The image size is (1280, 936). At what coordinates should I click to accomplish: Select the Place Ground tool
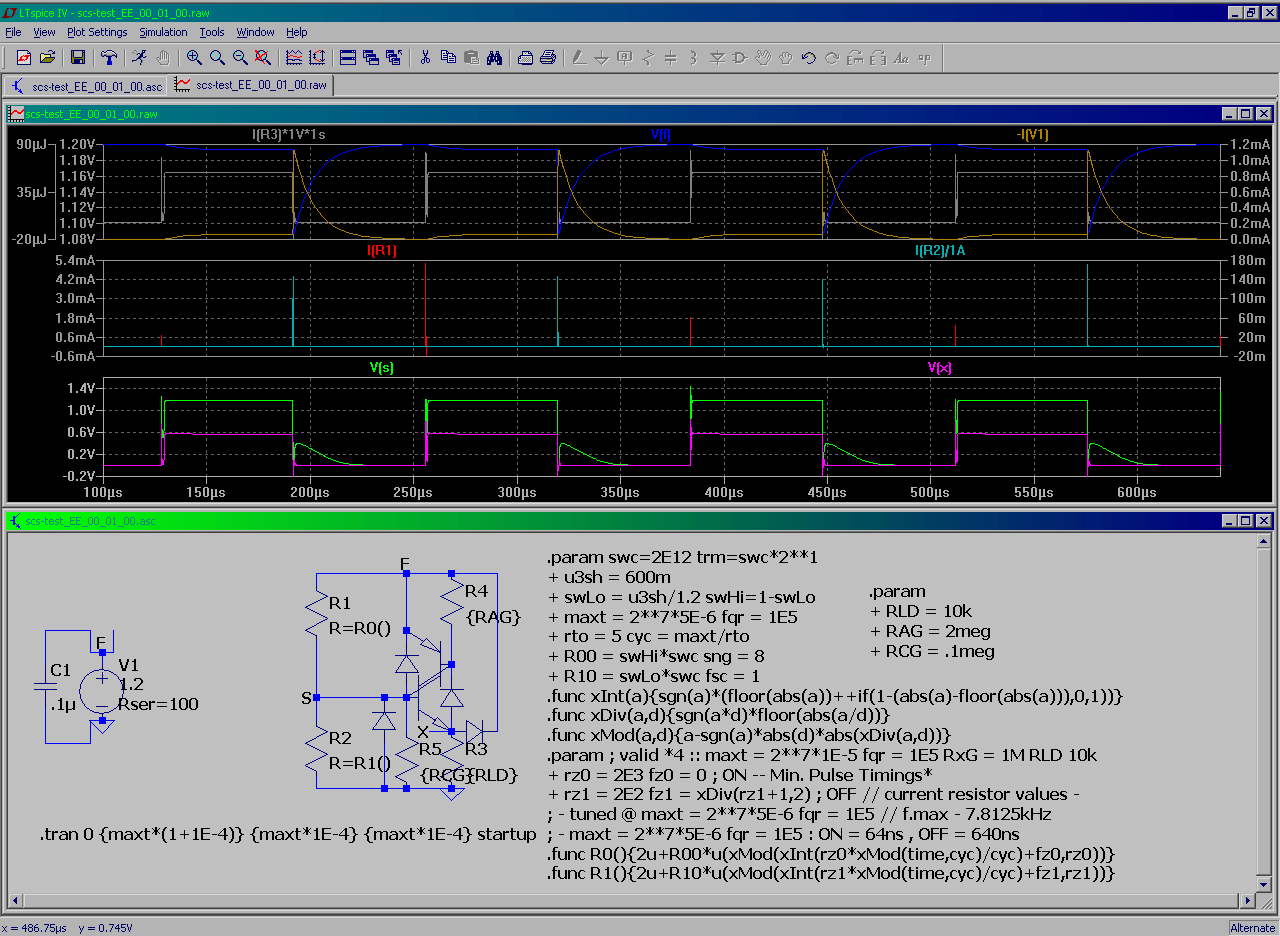click(602, 58)
